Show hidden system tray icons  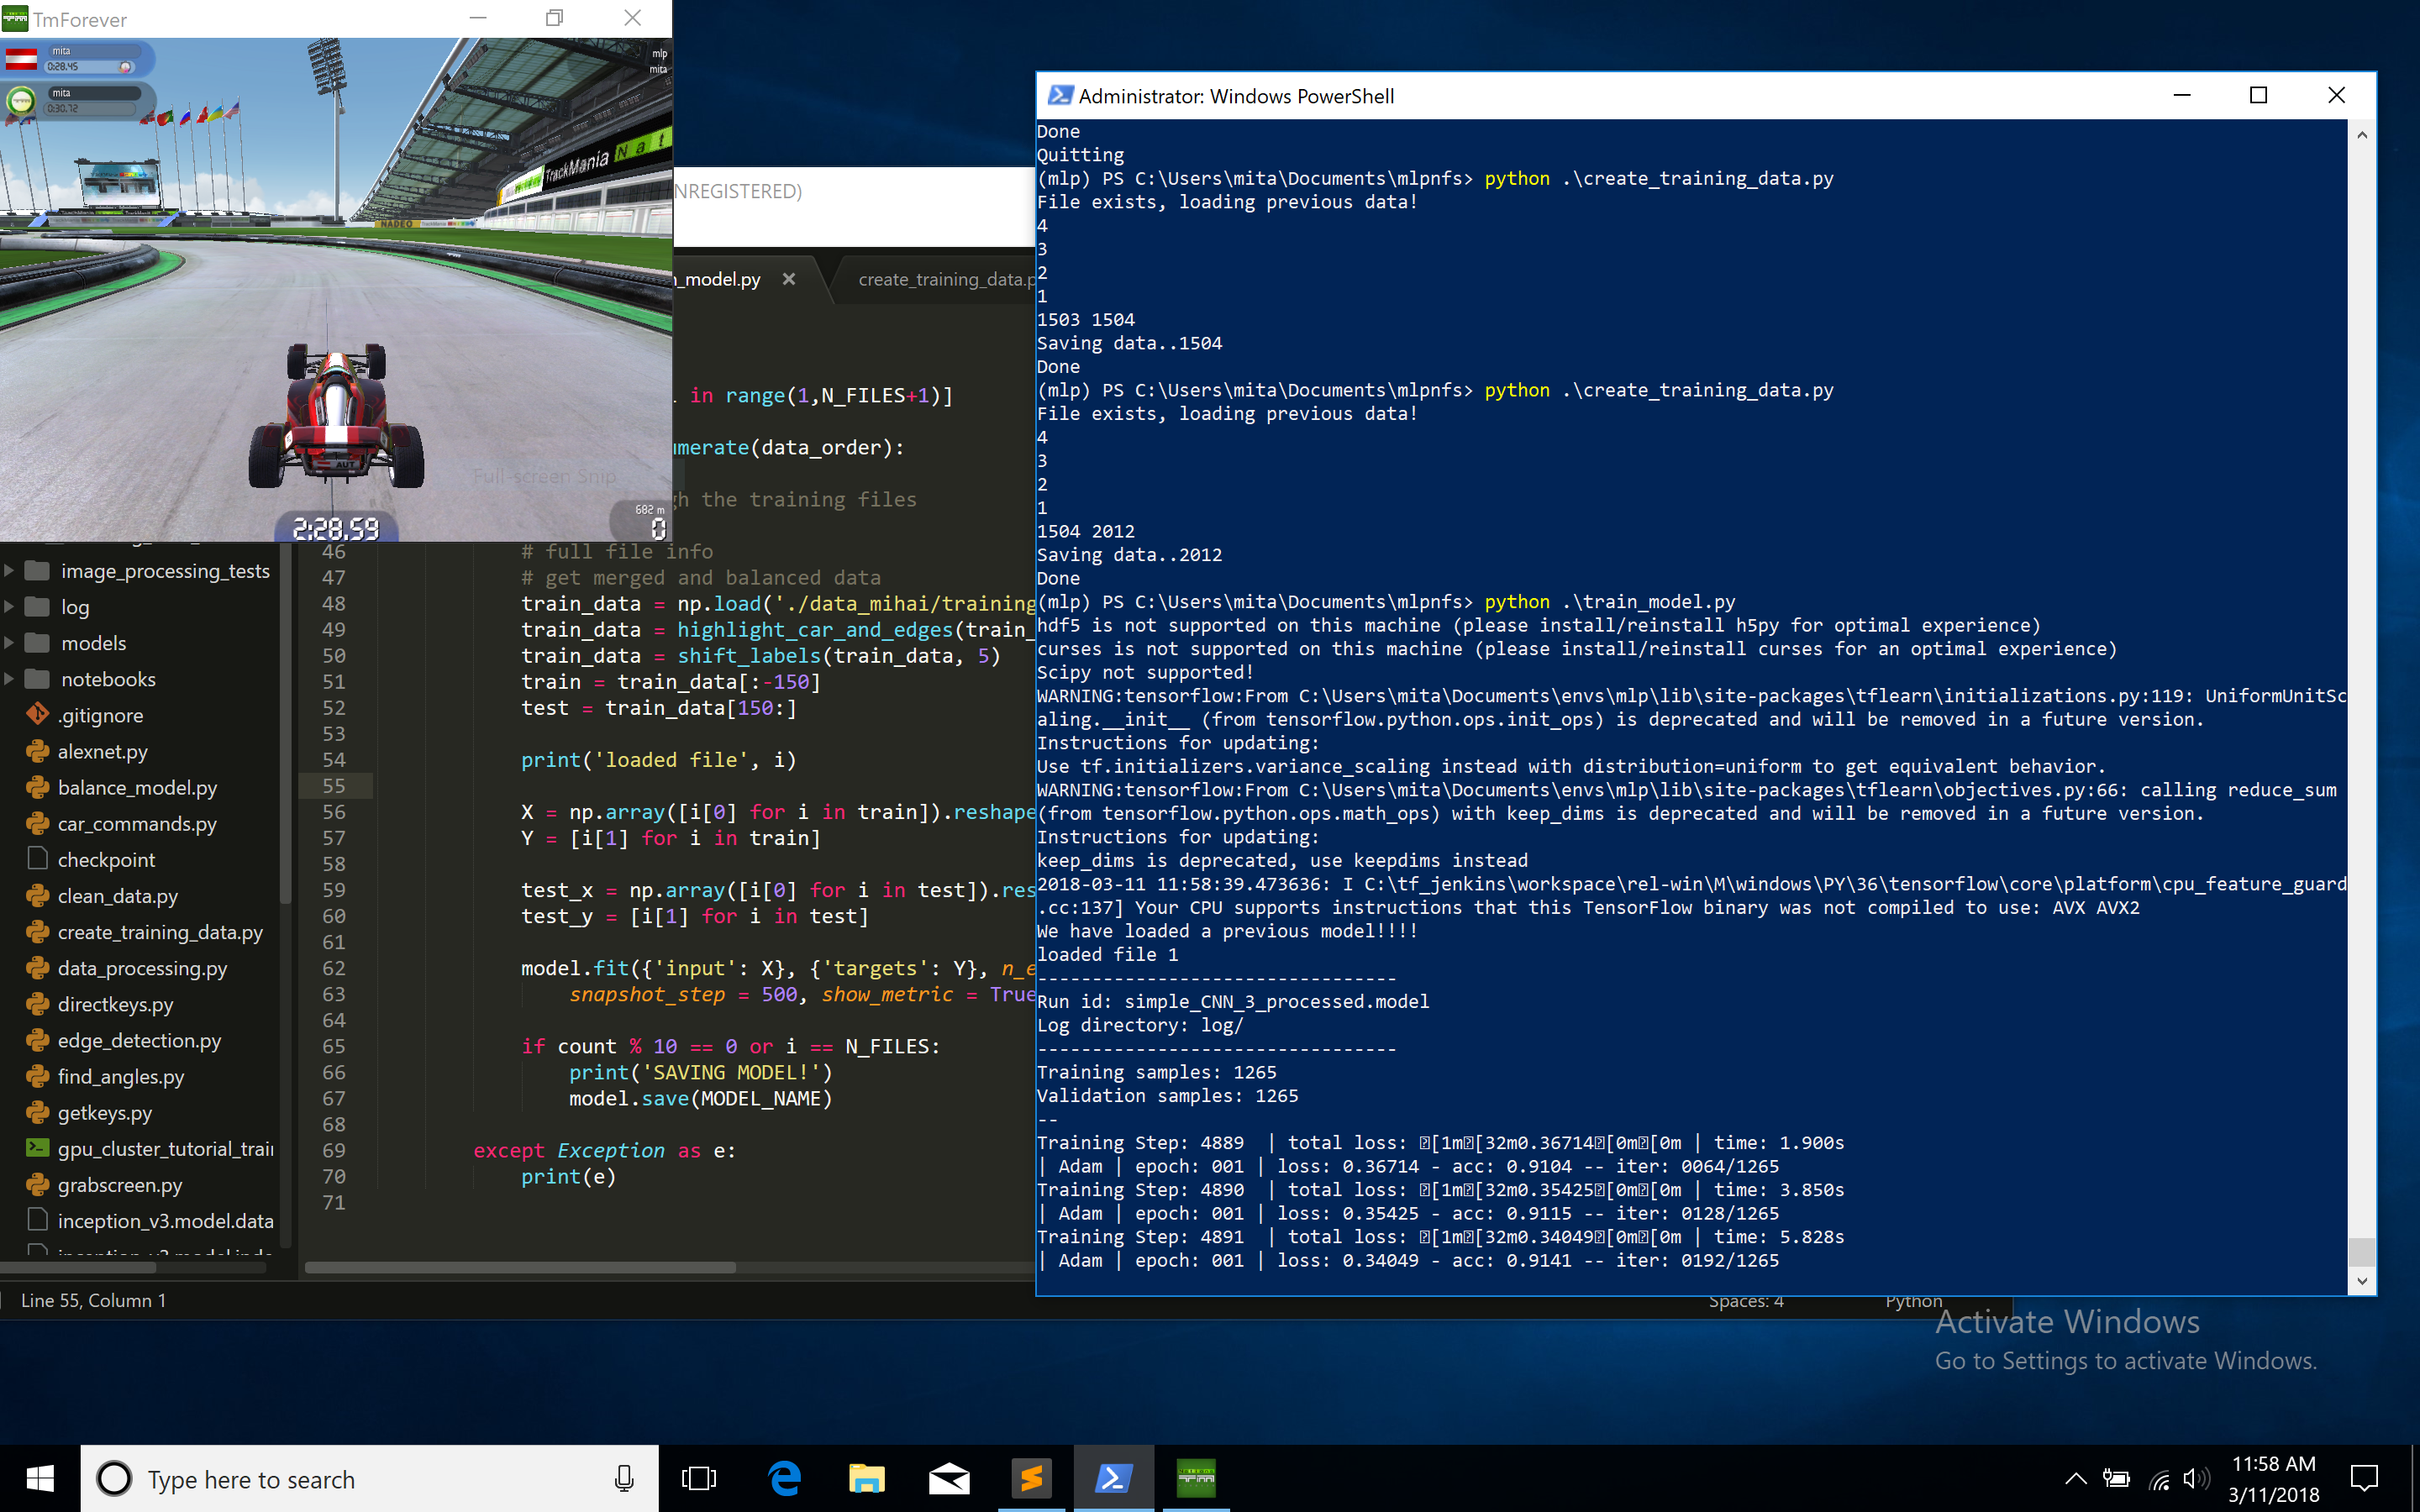click(x=2075, y=1479)
